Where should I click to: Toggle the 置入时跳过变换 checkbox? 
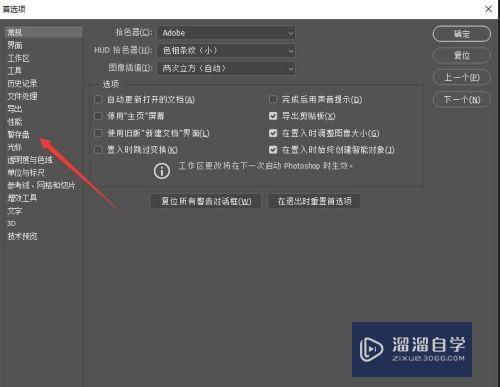(x=98, y=149)
